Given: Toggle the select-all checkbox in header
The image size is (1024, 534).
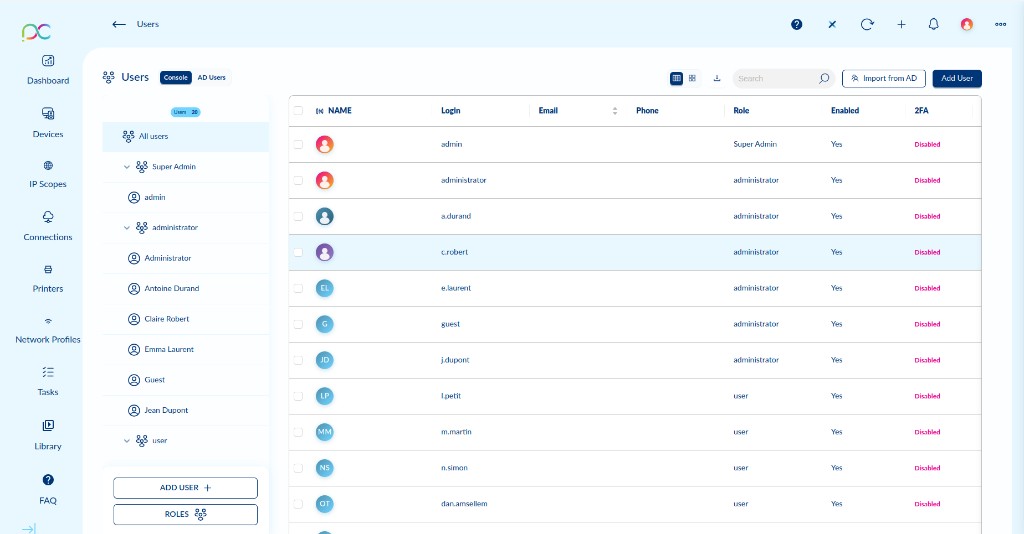Looking at the screenshot, I should 298,110.
